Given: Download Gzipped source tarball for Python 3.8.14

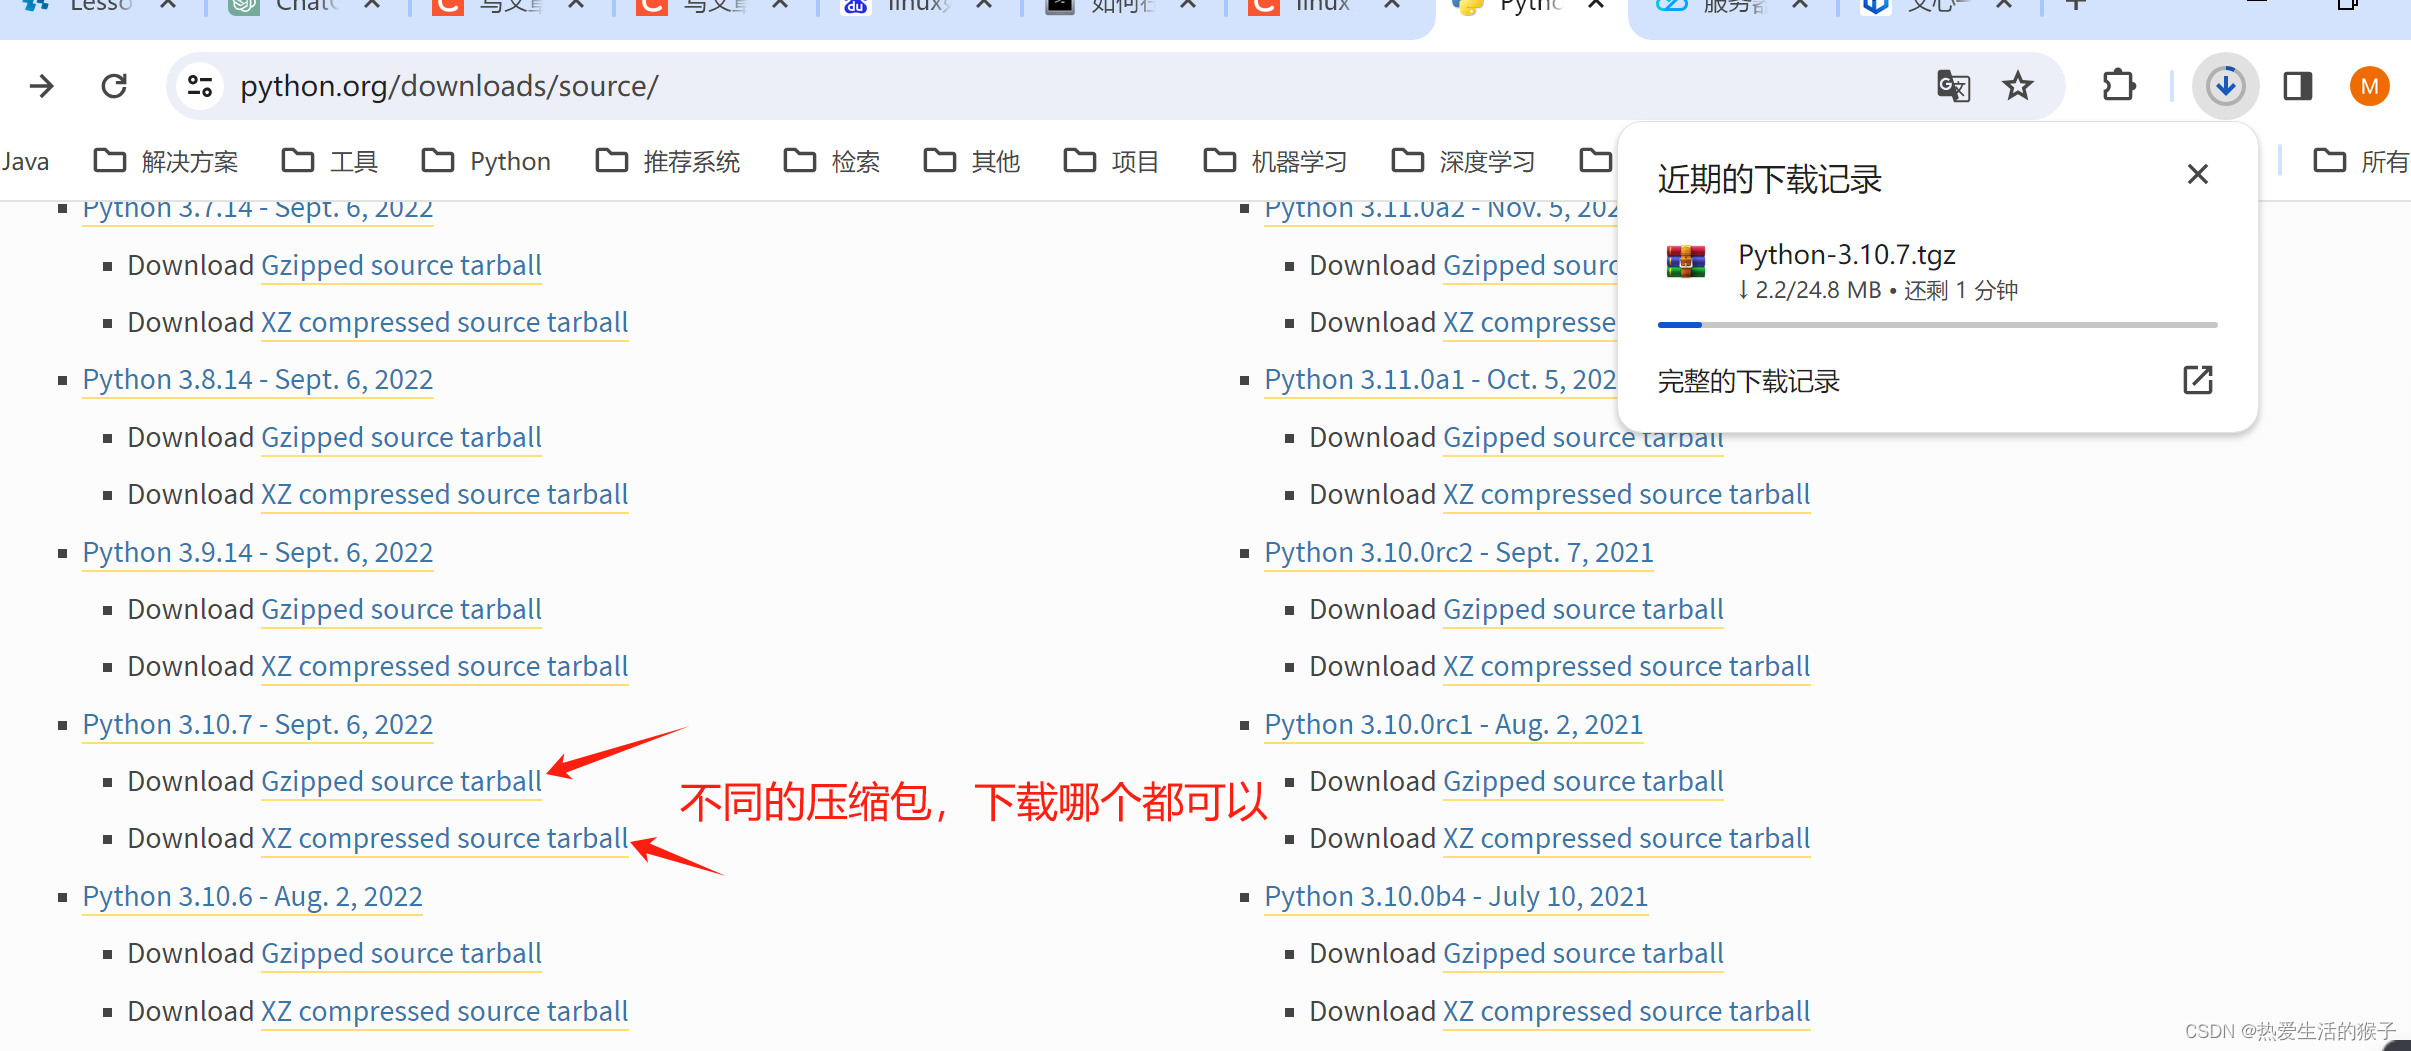Looking at the screenshot, I should pos(401,437).
